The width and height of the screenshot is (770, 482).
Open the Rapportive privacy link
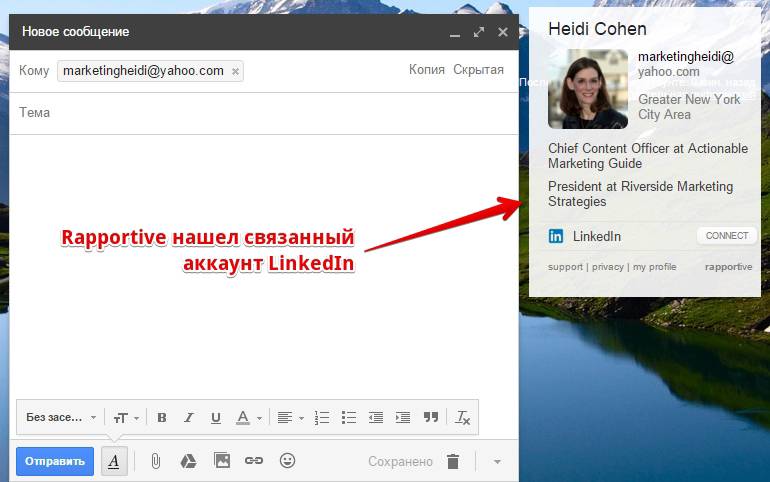(x=607, y=267)
